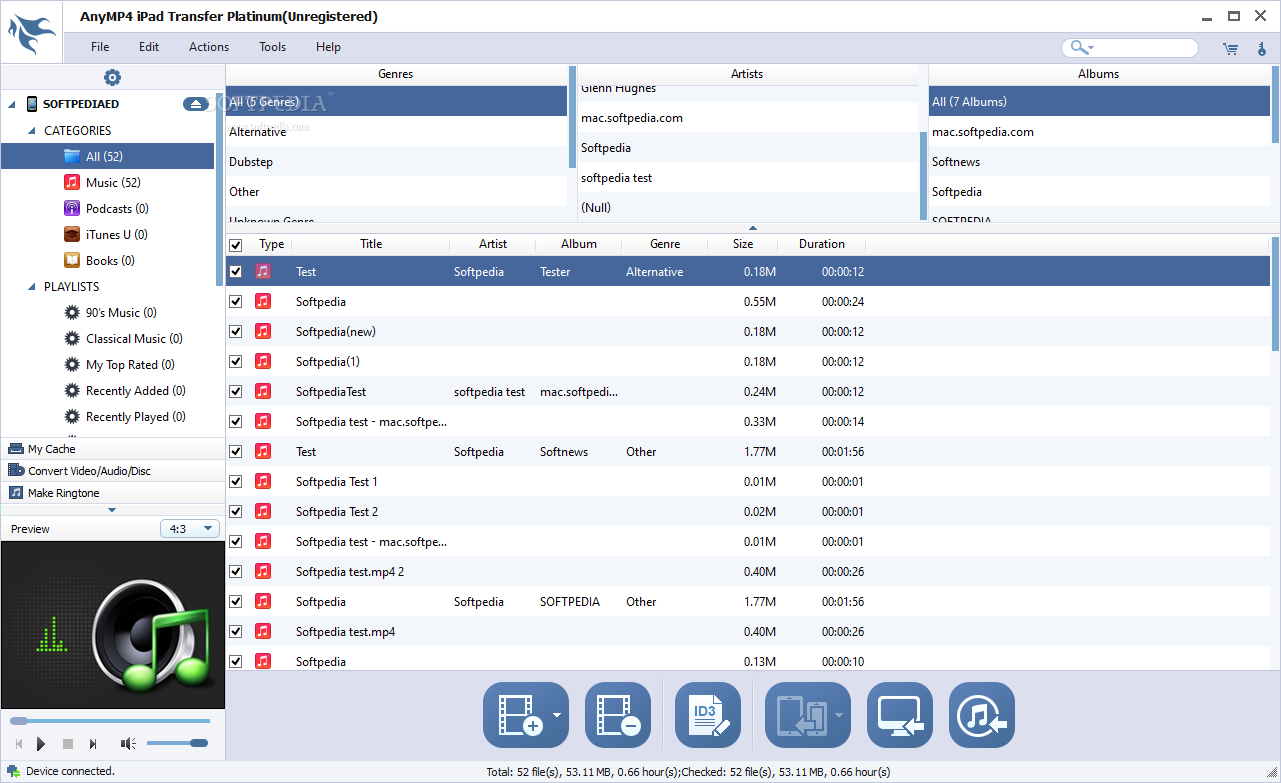Image resolution: width=1281 pixels, height=783 pixels.
Task: Toggle the select-all checkbox in the header
Action: pyautogui.click(x=236, y=244)
